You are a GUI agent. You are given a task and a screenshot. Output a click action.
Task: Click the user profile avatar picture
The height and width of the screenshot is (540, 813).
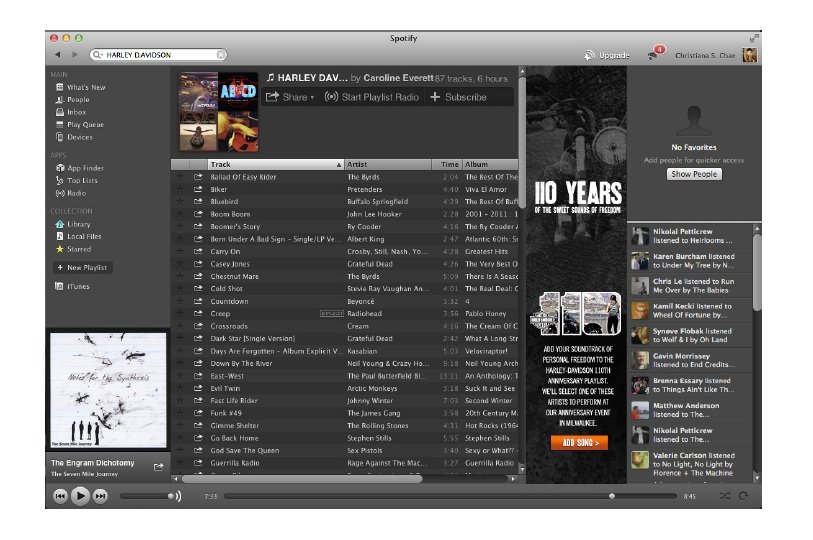(749, 55)
